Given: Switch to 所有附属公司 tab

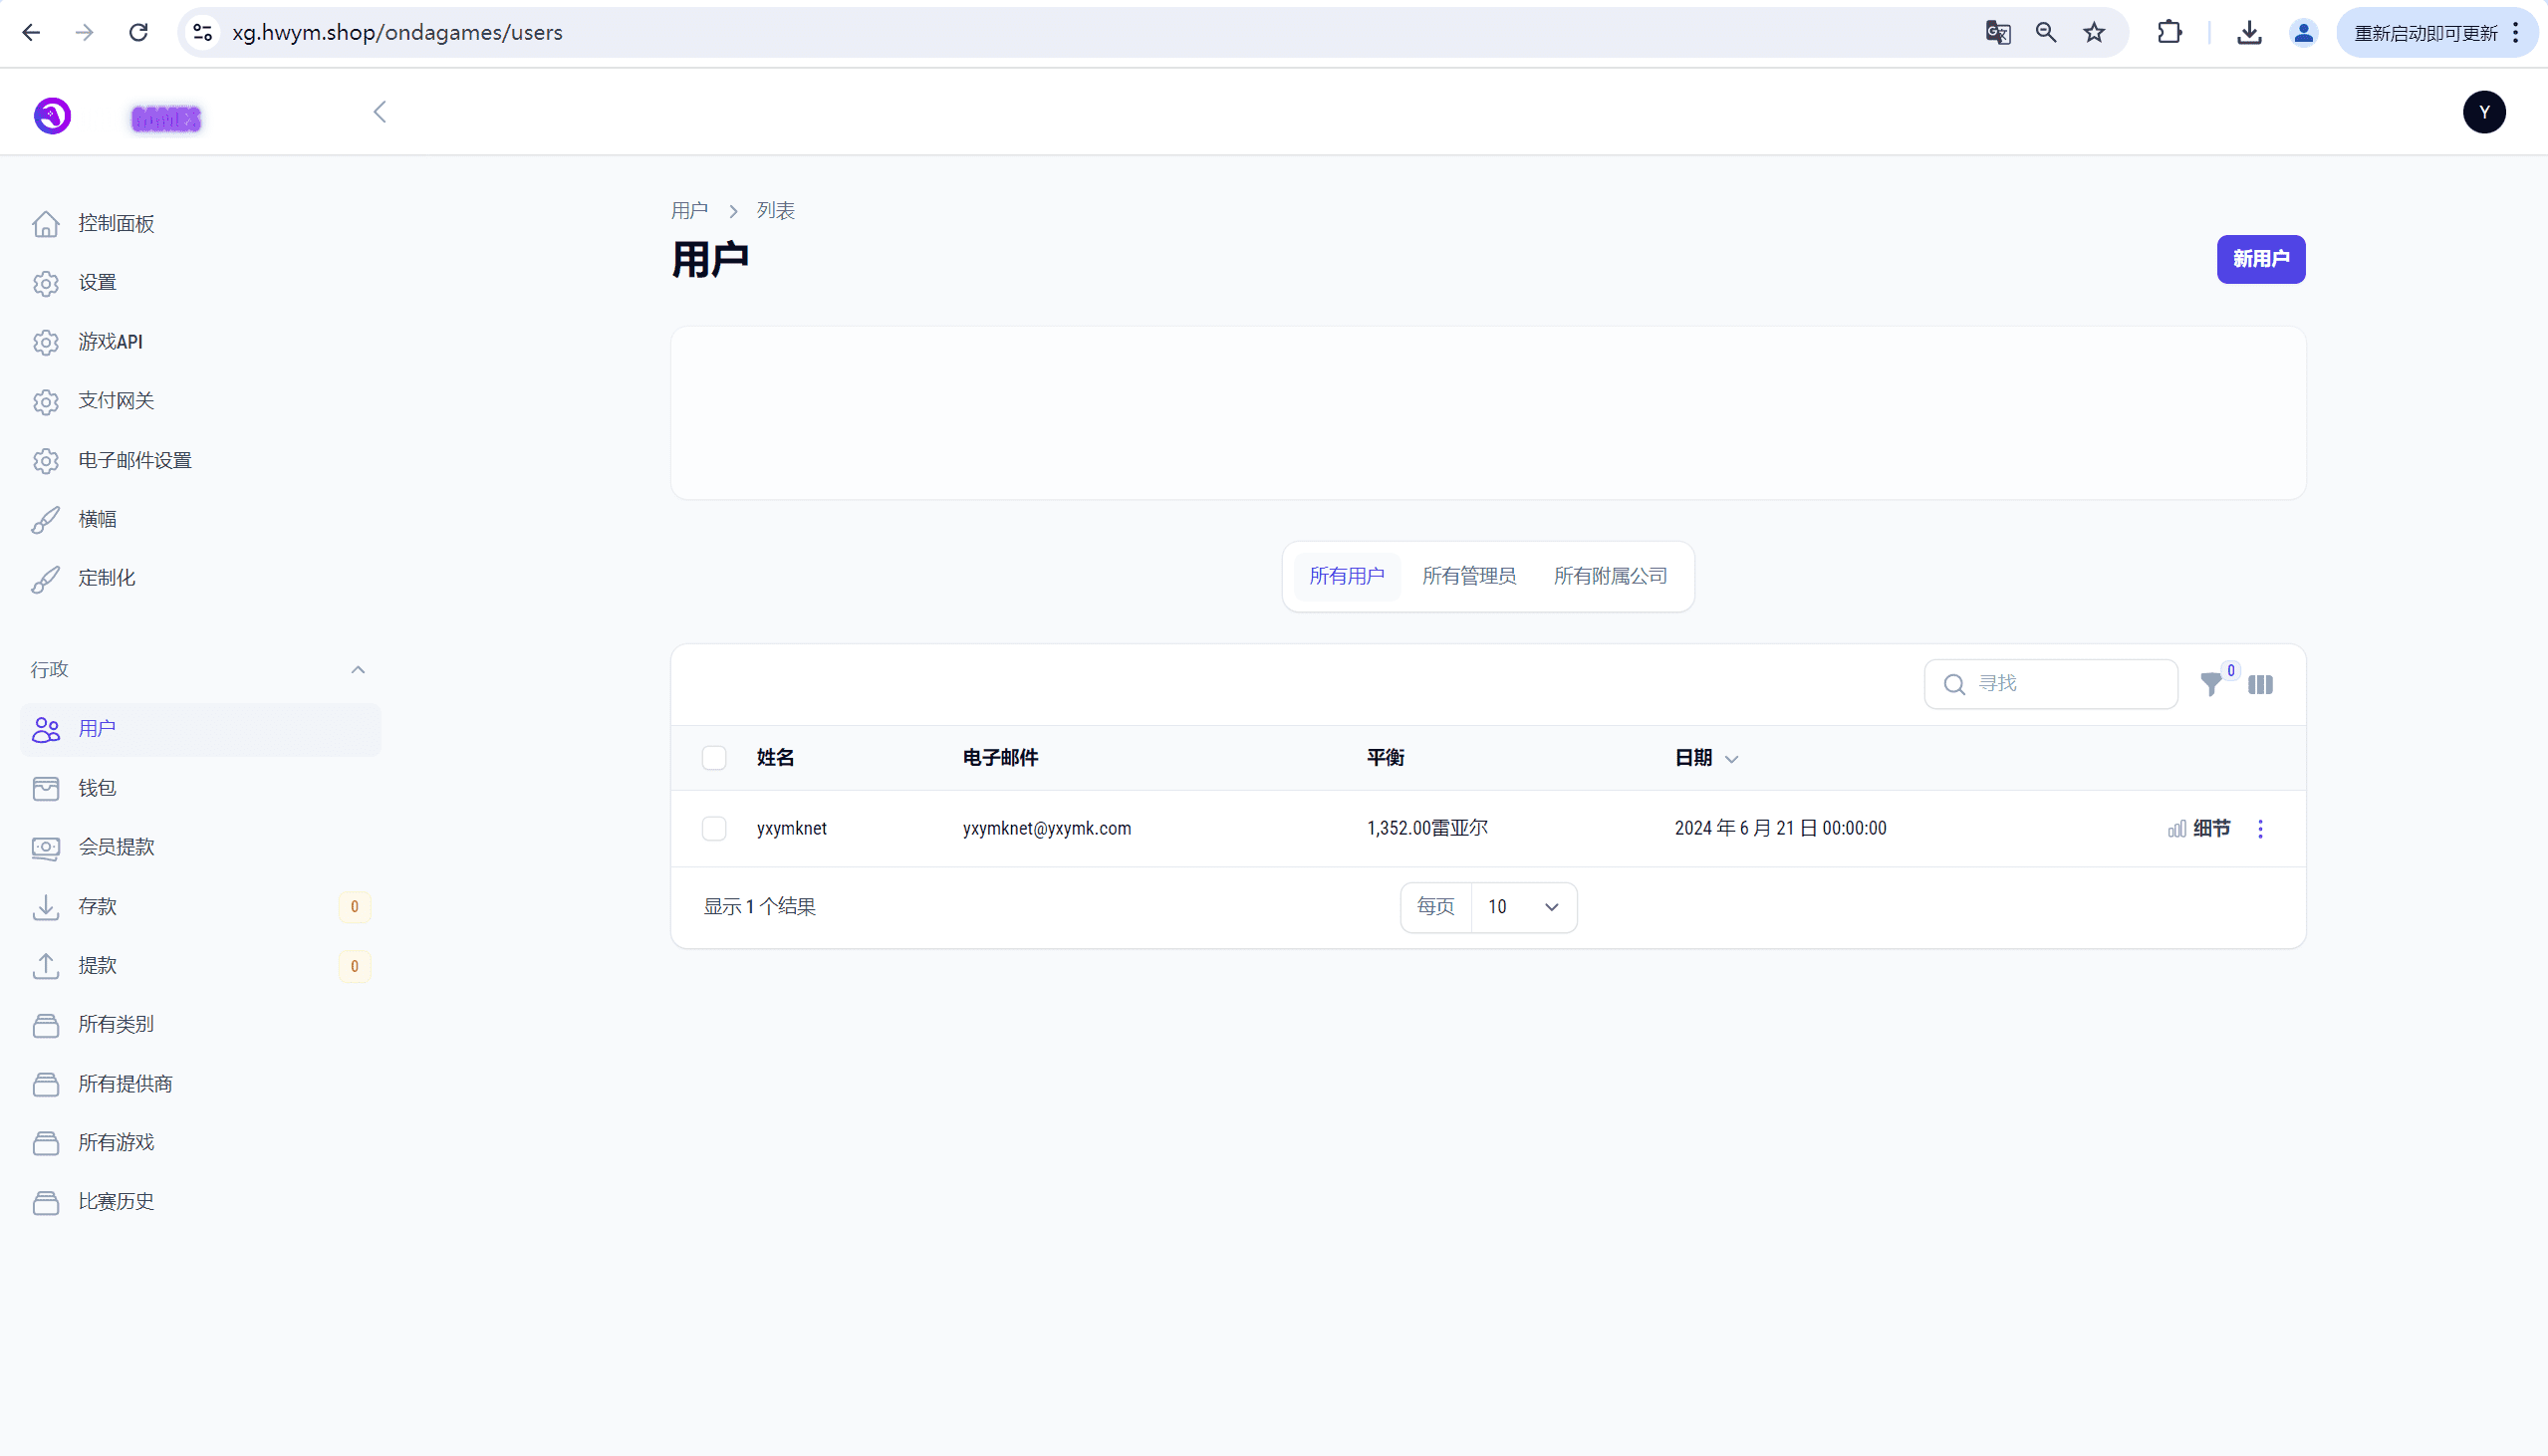Looking at the screenshot, I should coord(1610,576).
